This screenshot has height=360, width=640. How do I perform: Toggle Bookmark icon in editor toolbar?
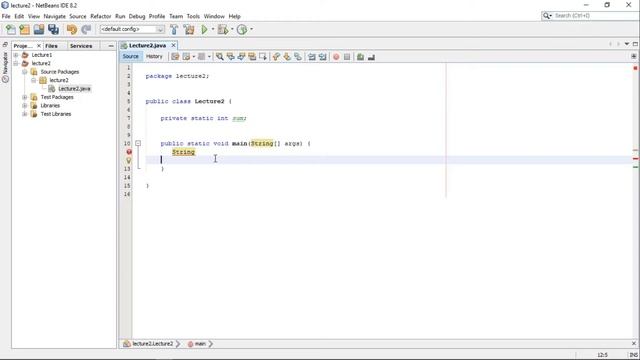tap(298, 57)
